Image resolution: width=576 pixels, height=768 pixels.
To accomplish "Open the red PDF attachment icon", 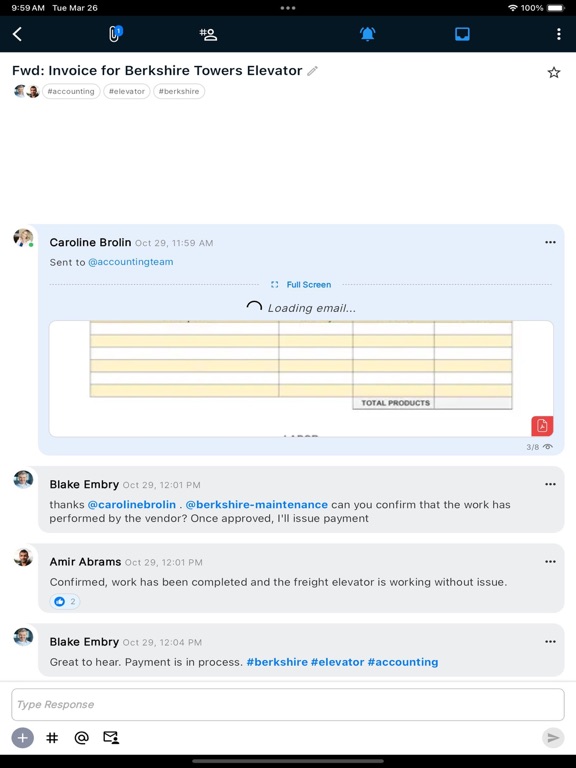I will (x=542, y=426).
